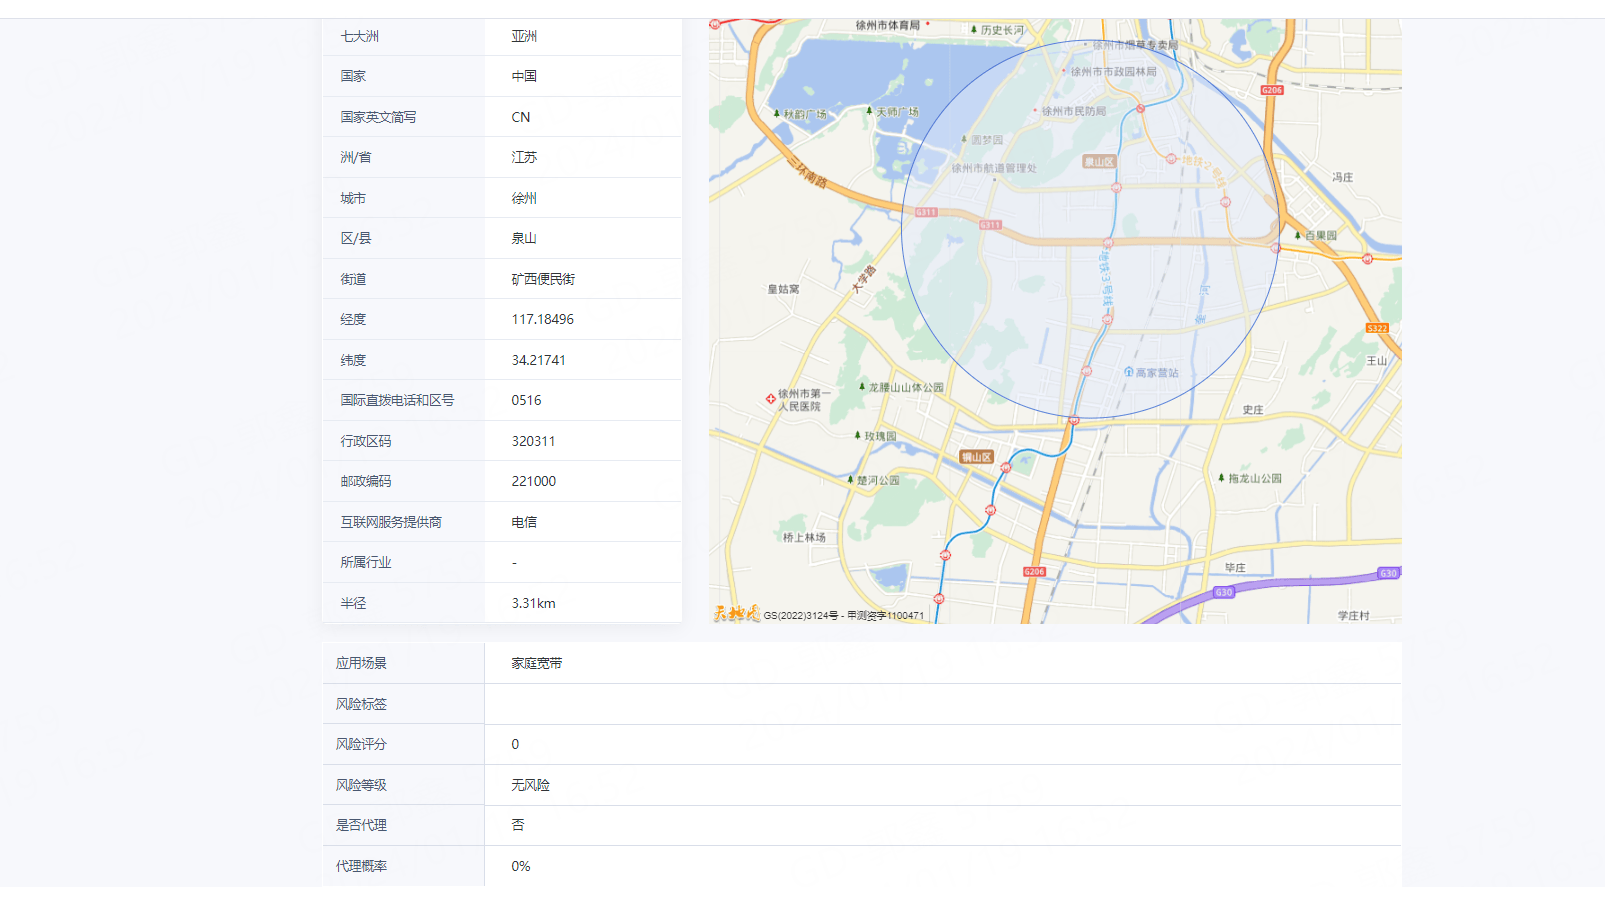
Task: Click the tree icon beside 玫瑰园
Action: (858, 436)
